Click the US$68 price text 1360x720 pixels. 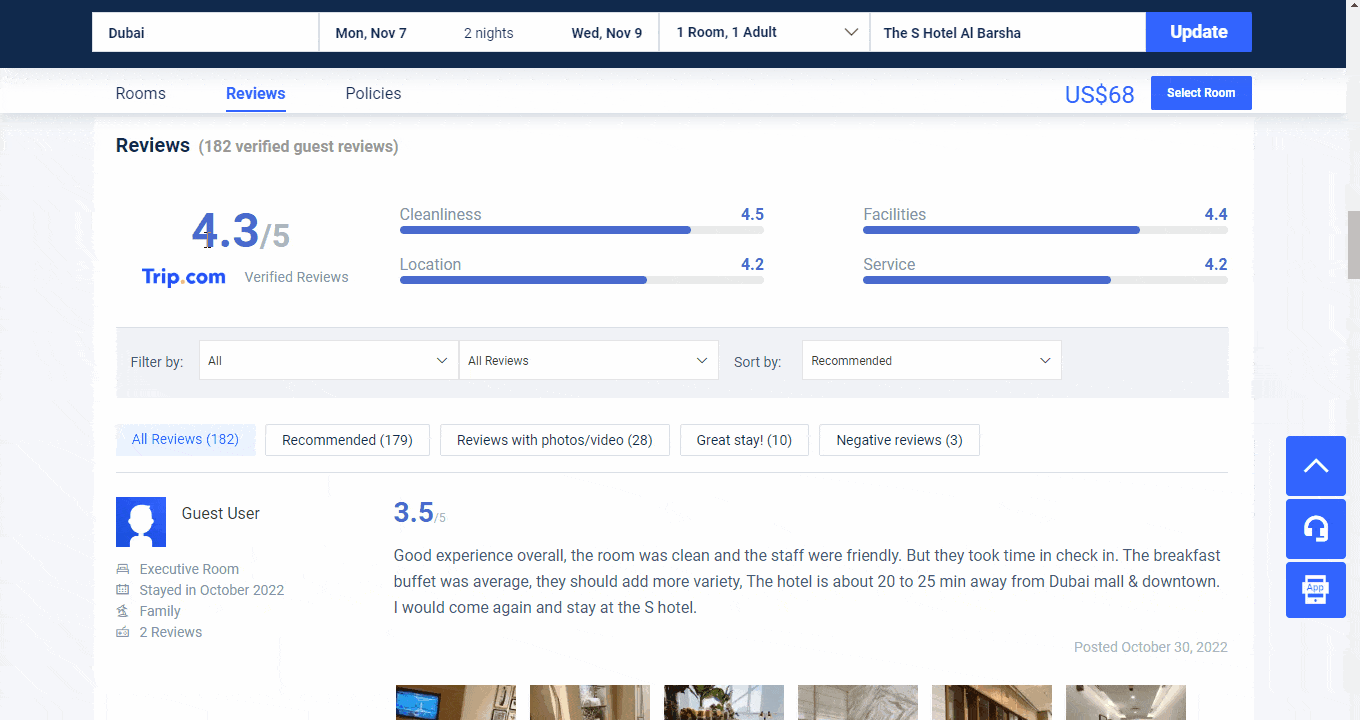point(1099,94)
